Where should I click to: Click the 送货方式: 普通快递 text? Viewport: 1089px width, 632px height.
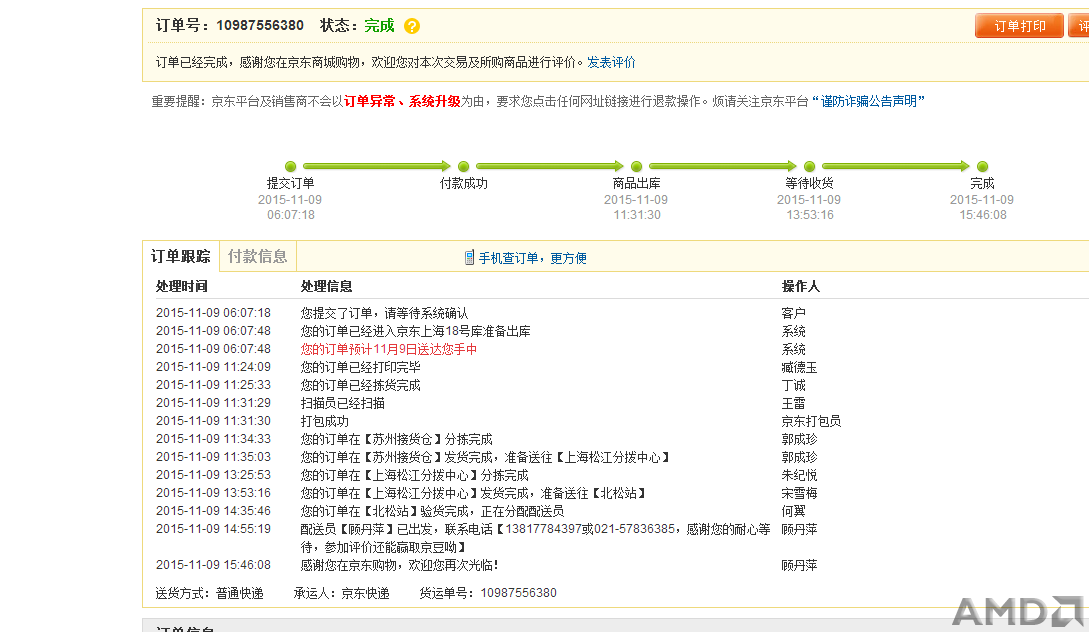coord(209,593)
